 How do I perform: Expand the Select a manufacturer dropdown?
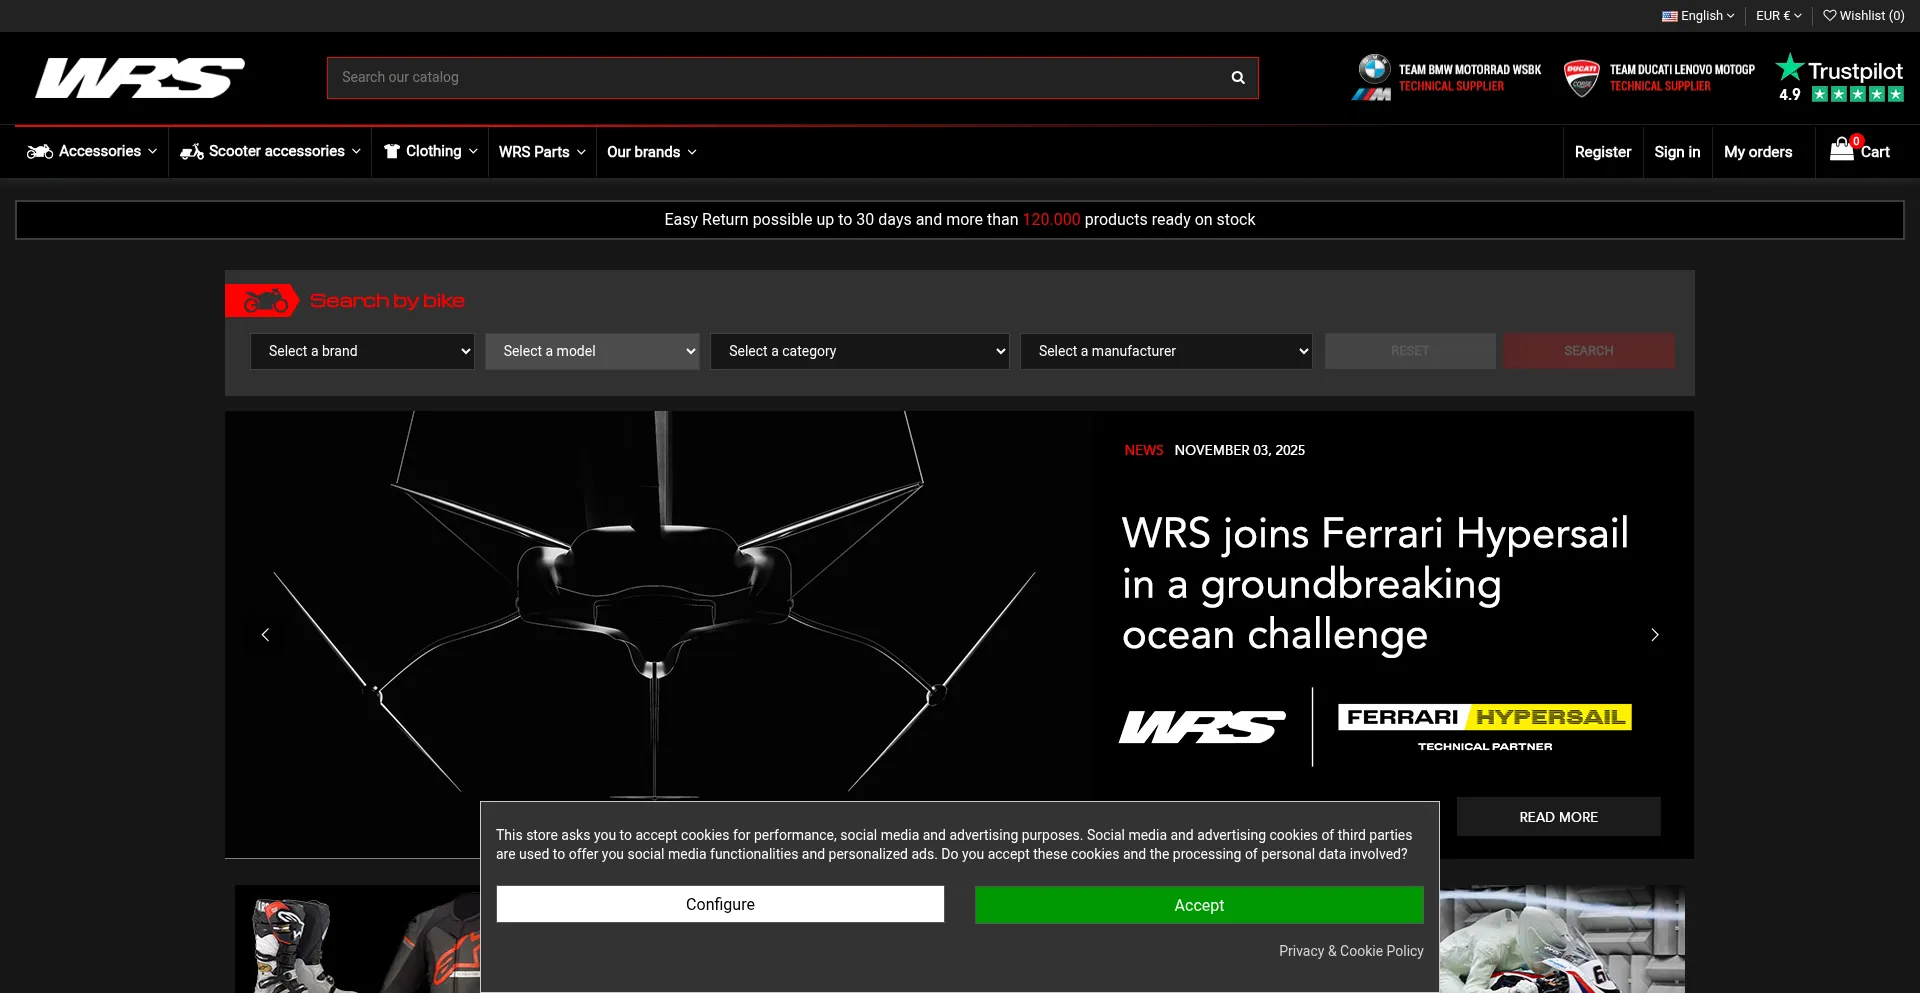(x=1166, y=351)
